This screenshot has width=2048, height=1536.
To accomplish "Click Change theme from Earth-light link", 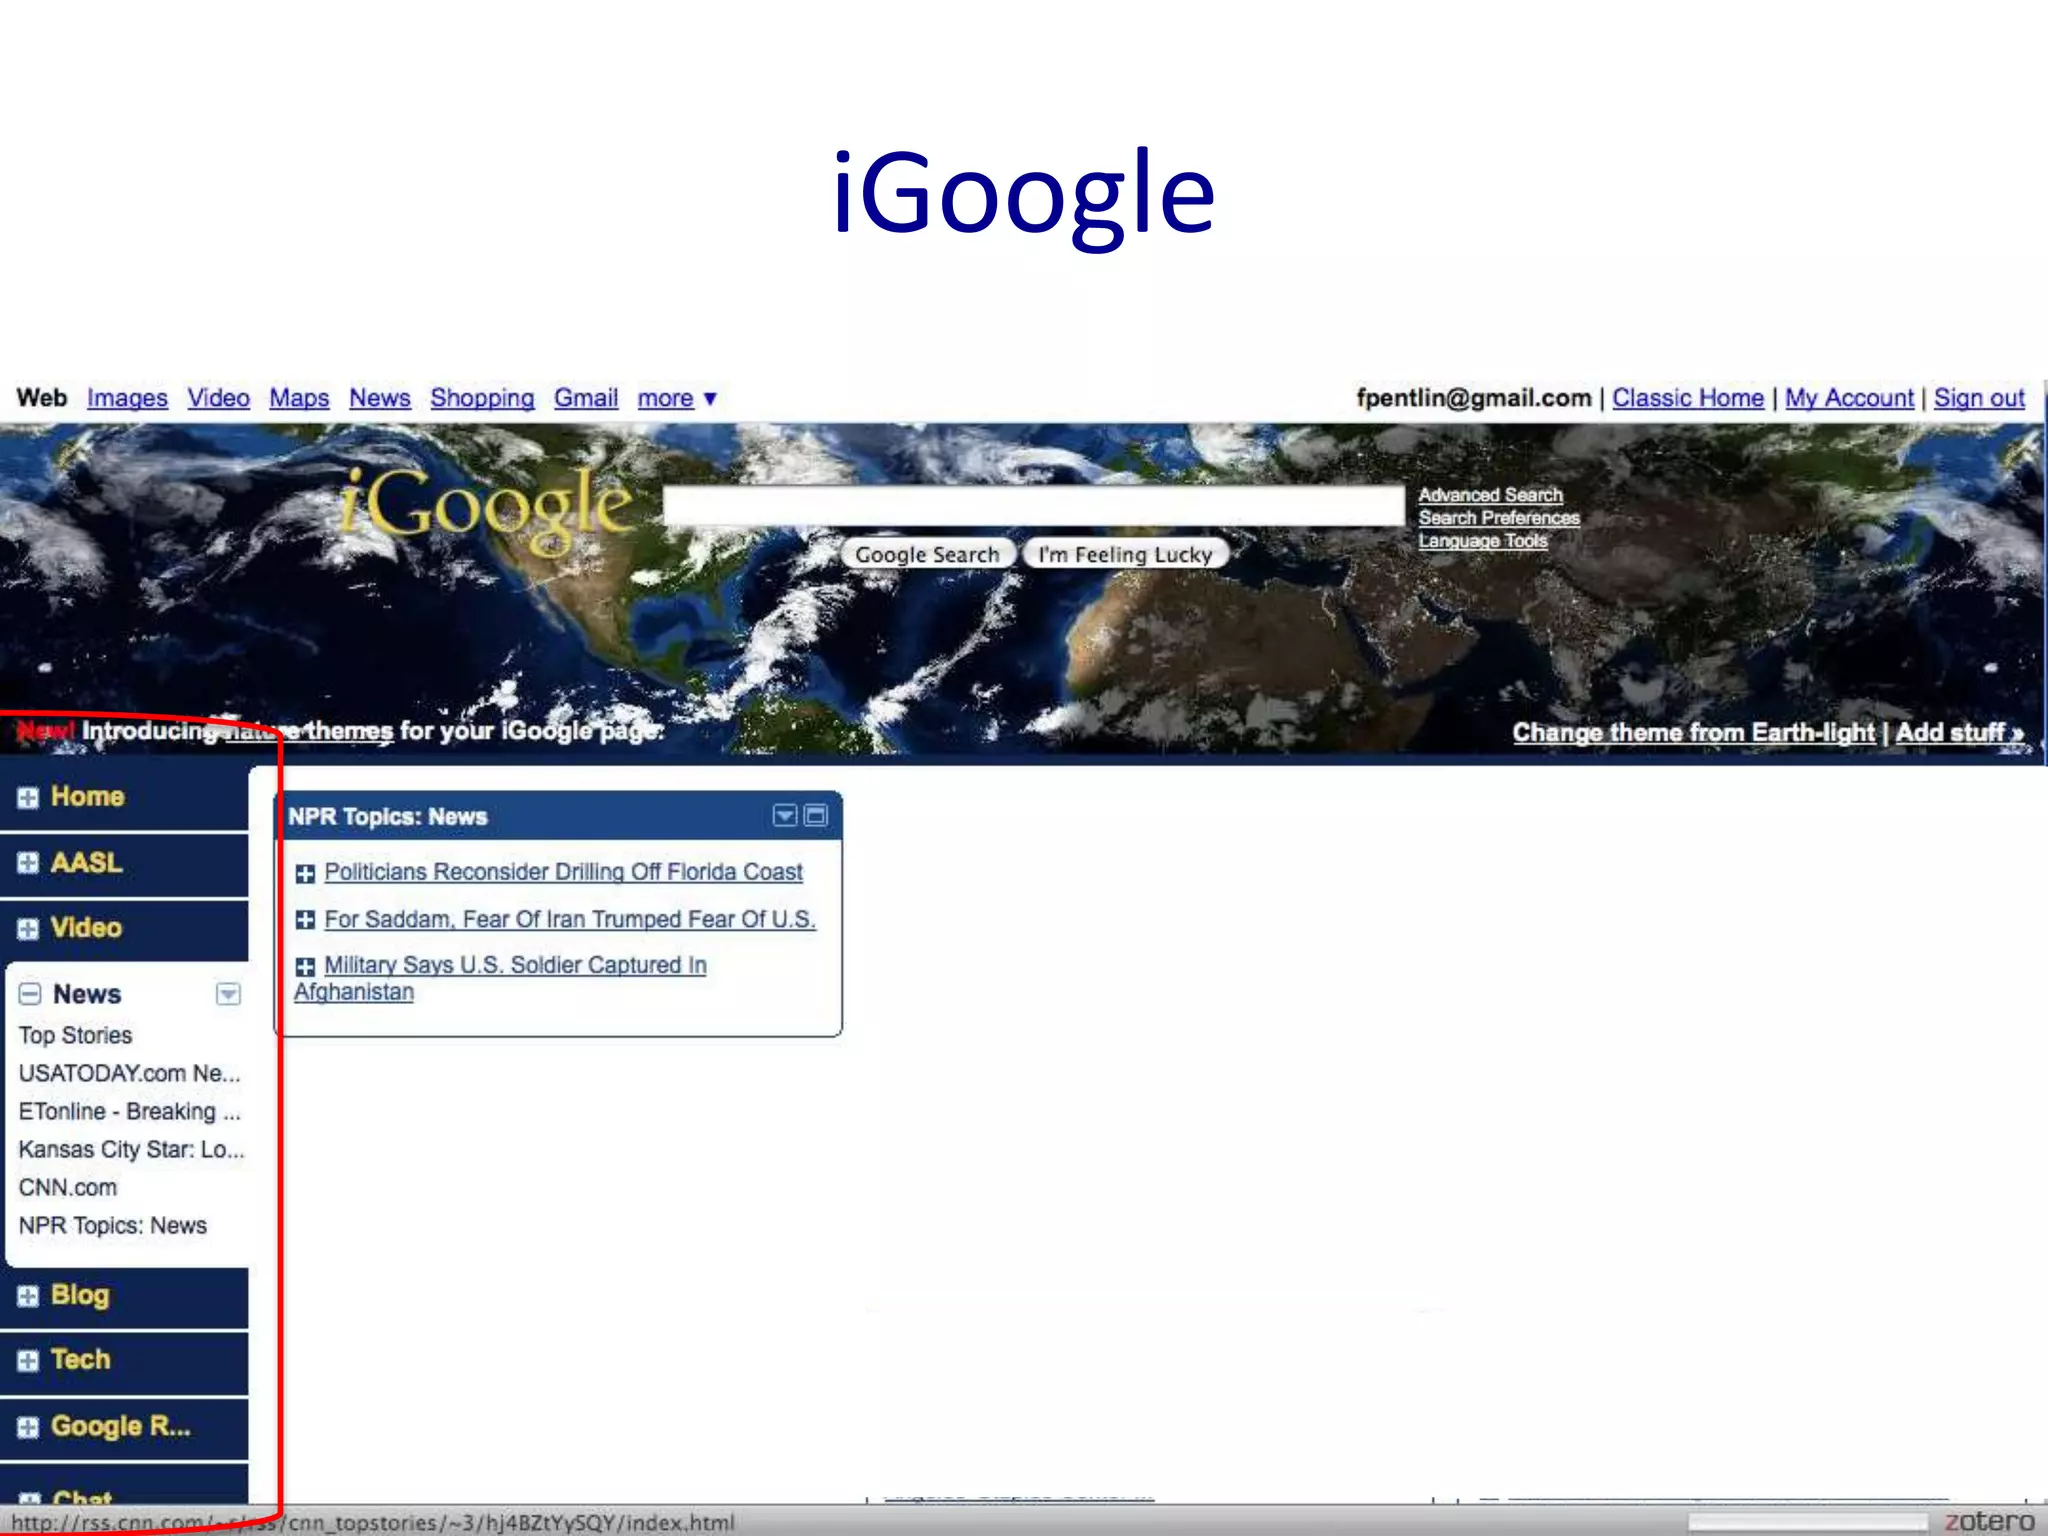I will [1692, 733].
